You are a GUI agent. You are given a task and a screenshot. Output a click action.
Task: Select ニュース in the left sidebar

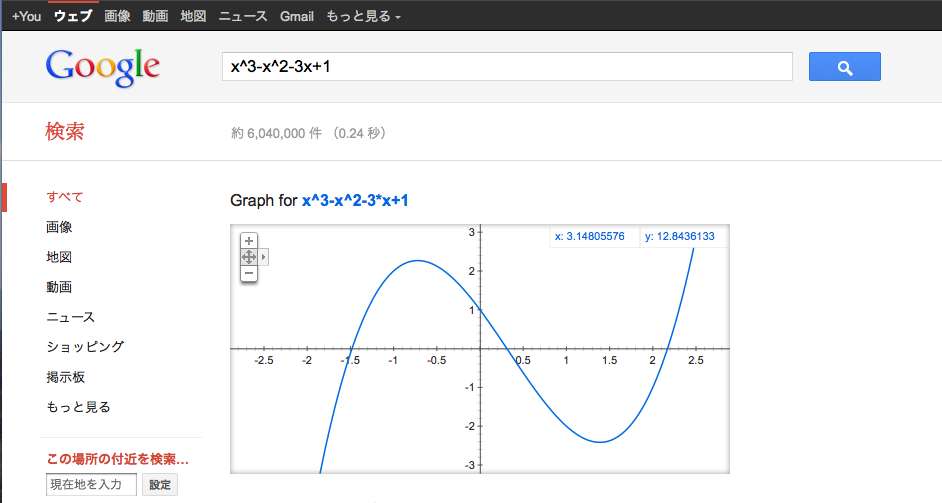click(70, 317)
